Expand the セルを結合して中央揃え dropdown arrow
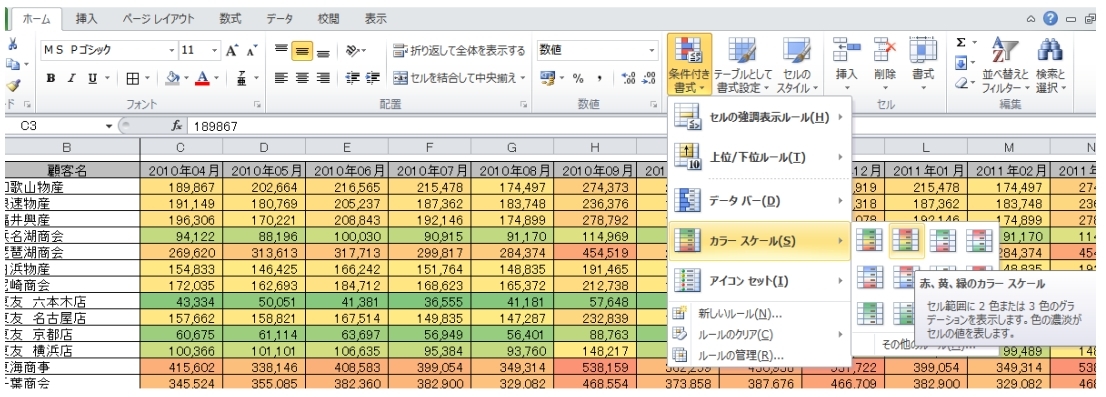The width and height of the screenshot is (1106, 397). (x=523, y=78)
